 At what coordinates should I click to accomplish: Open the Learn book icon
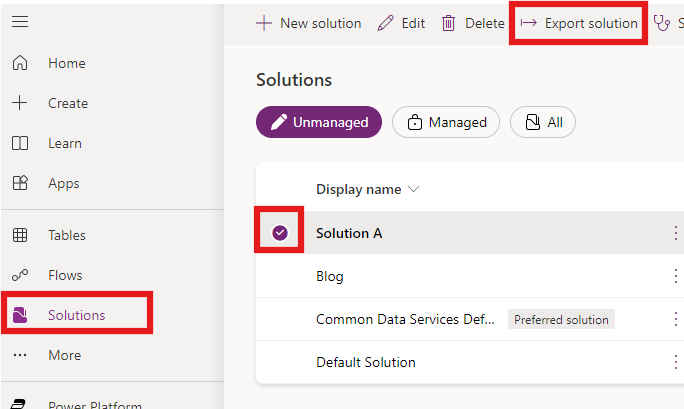point(20,143)
